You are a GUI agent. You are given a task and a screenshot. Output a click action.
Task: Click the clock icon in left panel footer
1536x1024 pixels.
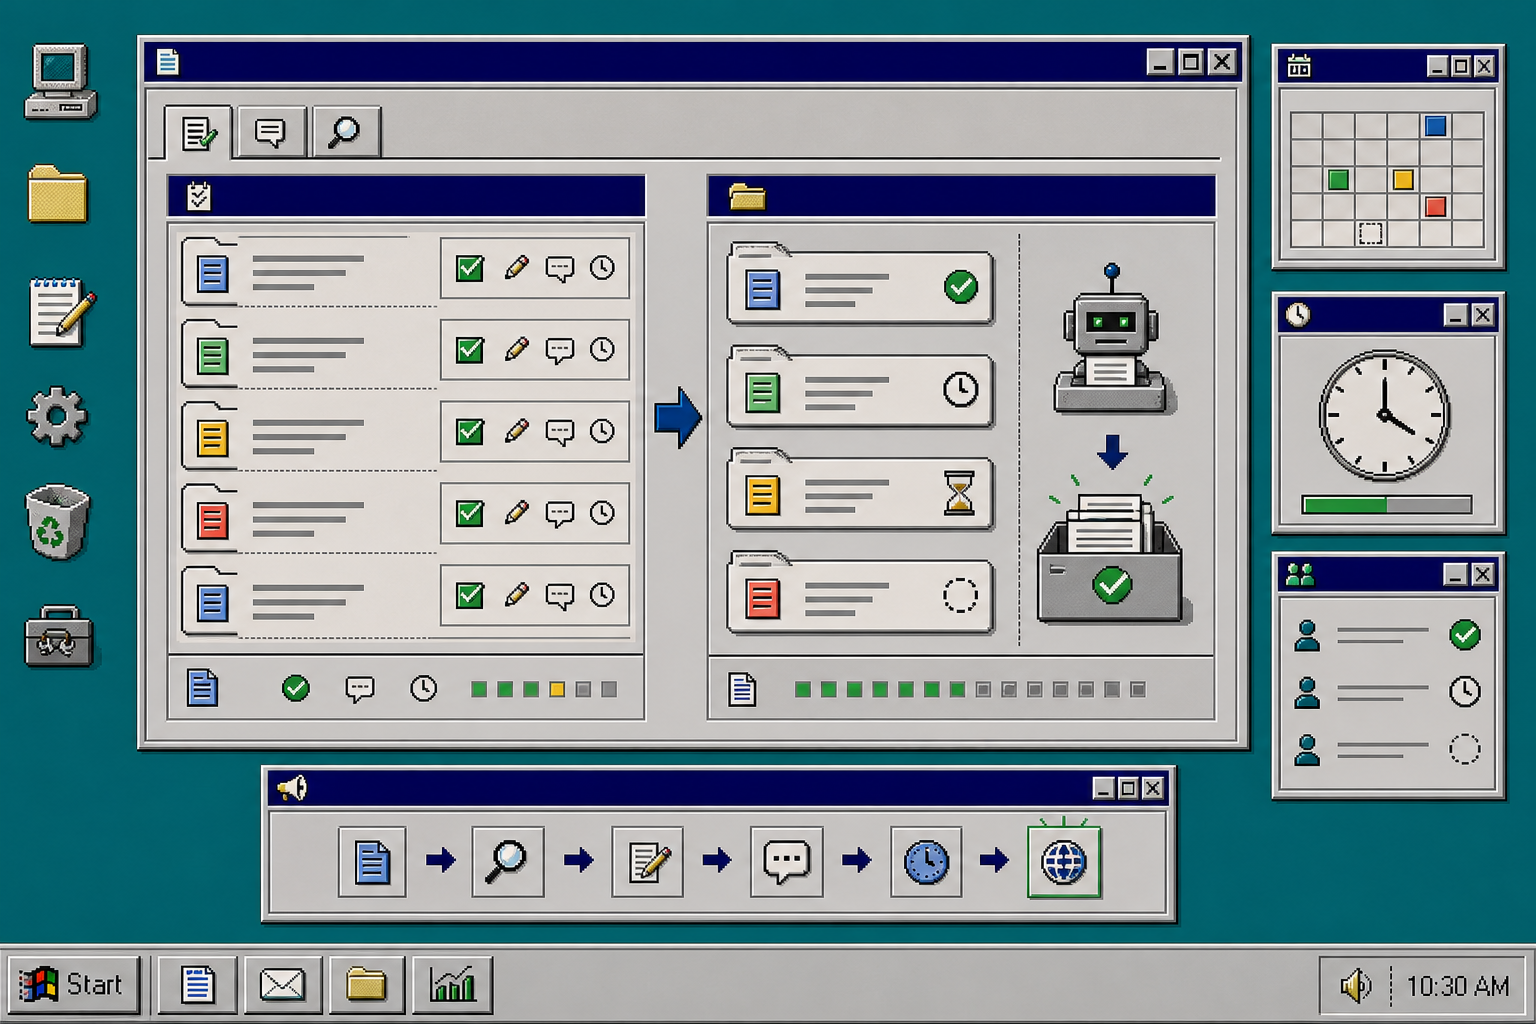424,688
